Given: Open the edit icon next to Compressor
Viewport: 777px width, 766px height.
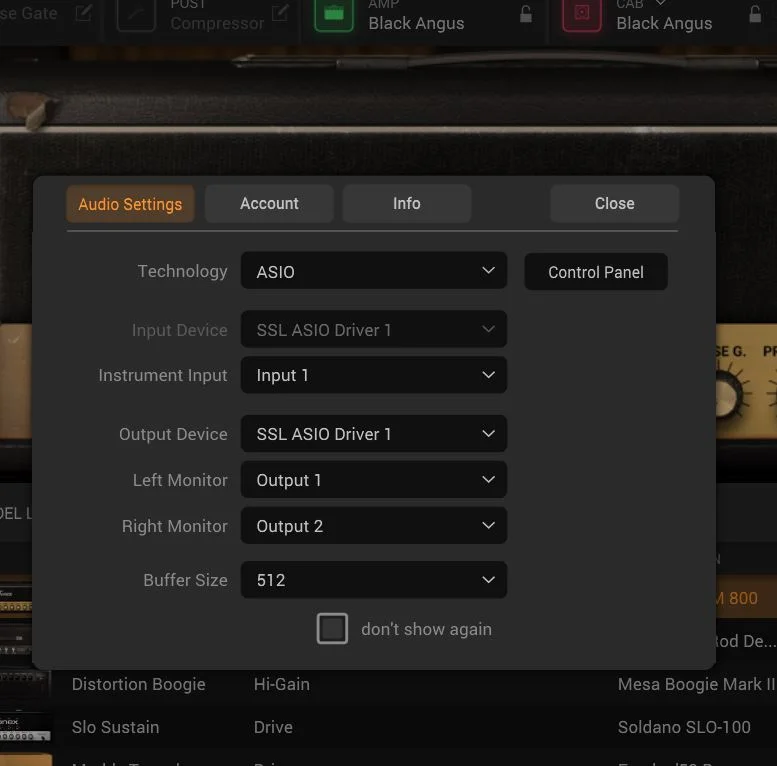Looking at the screenshot, I should click(281, 14).
